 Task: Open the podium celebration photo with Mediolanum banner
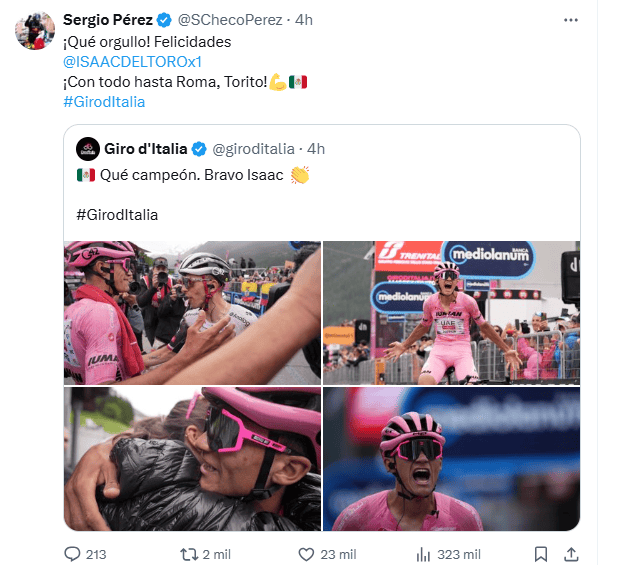pos(451,313)
